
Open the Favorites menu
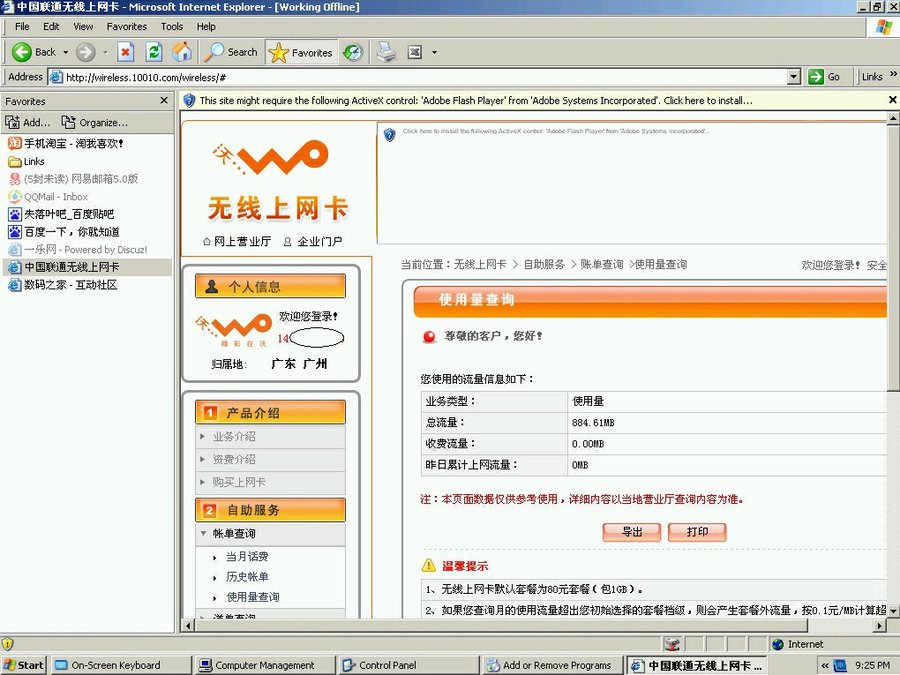click(127, 26)
